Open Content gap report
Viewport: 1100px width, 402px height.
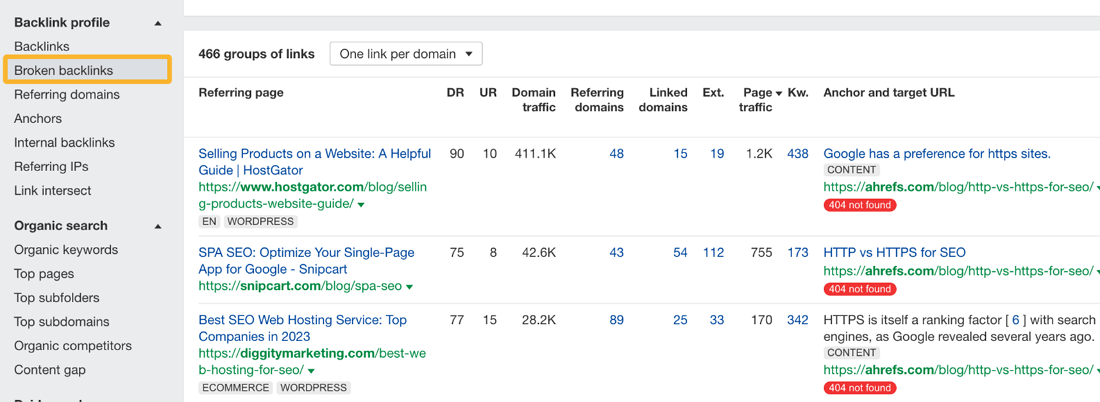coord(50,370)
